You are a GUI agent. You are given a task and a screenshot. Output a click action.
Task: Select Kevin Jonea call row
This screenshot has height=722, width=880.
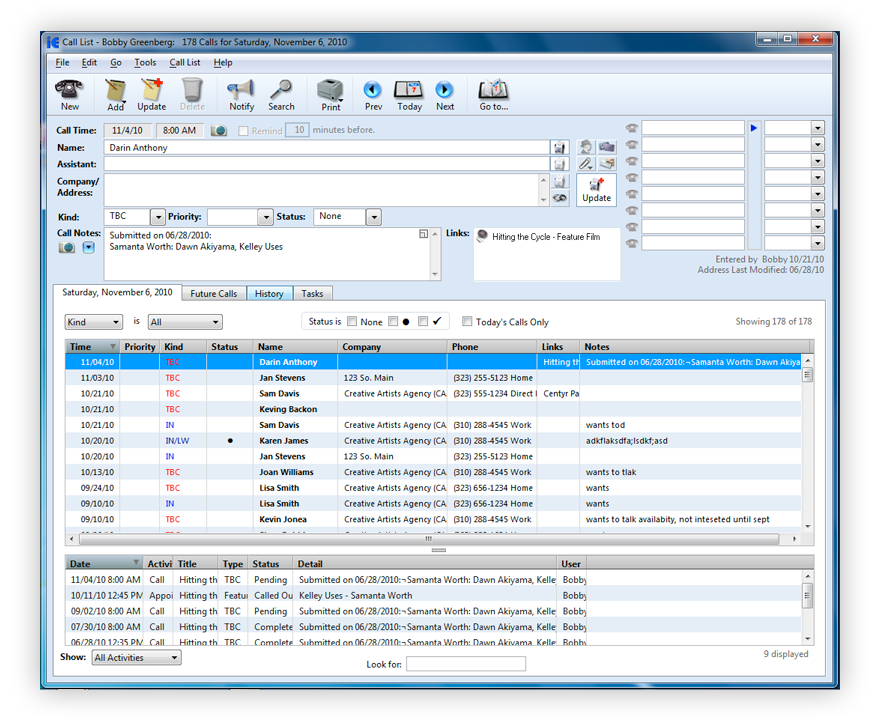point(433,519)
